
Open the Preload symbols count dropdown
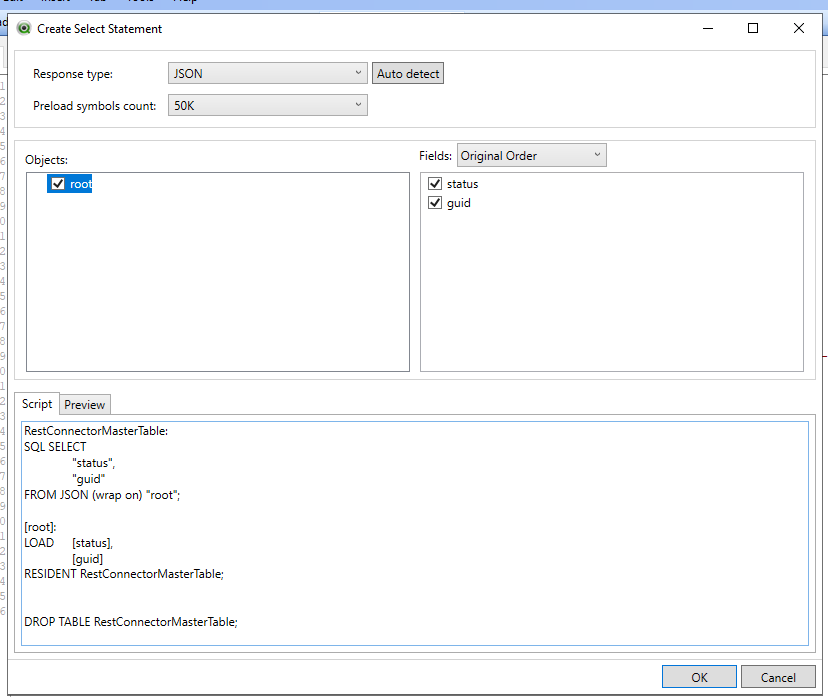268,105
